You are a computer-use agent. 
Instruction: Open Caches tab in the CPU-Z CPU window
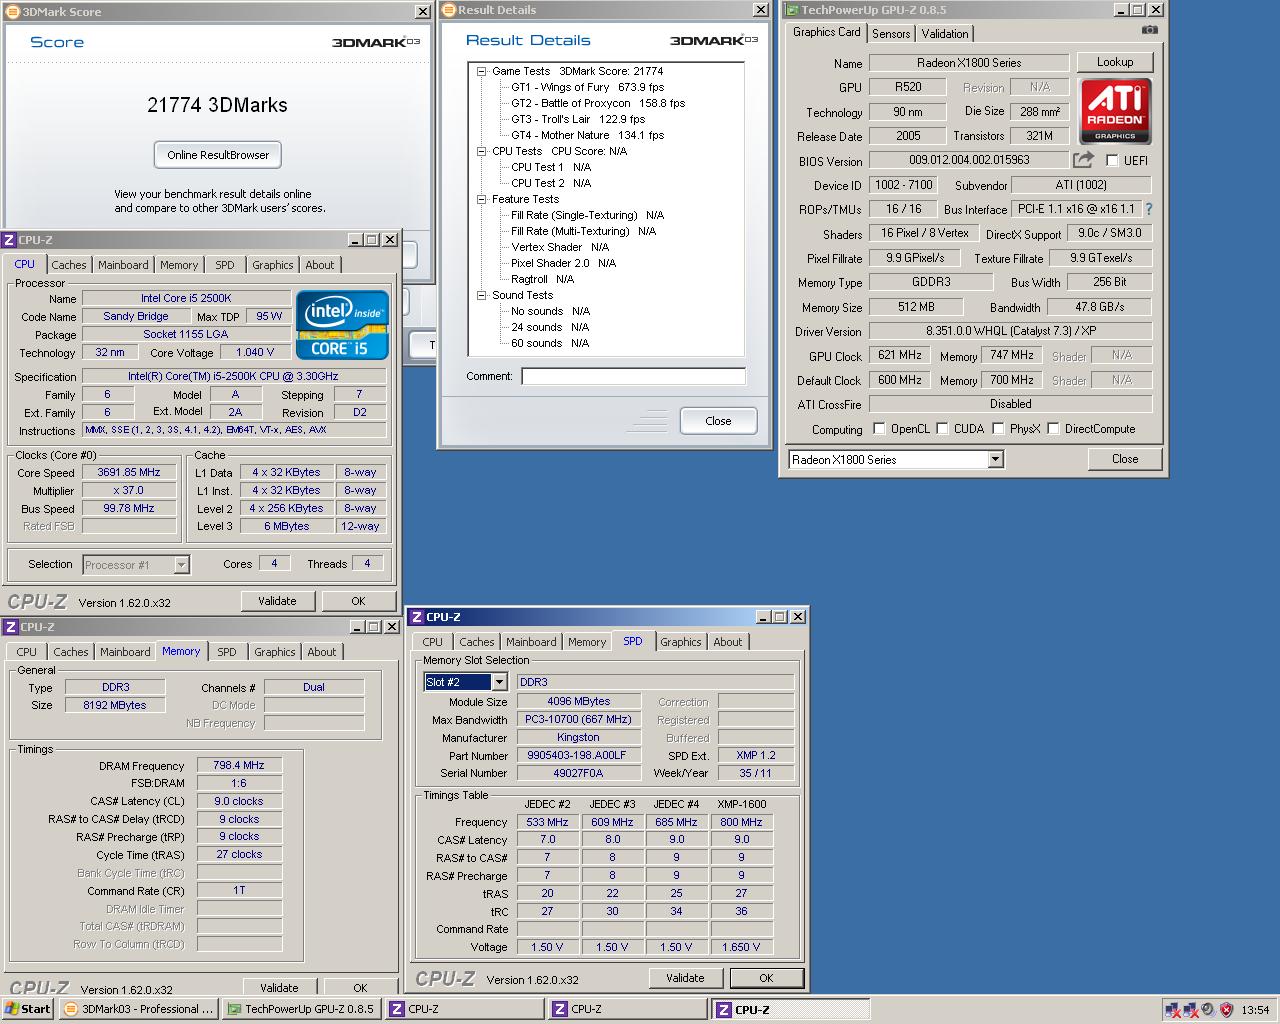click(69, 265)
